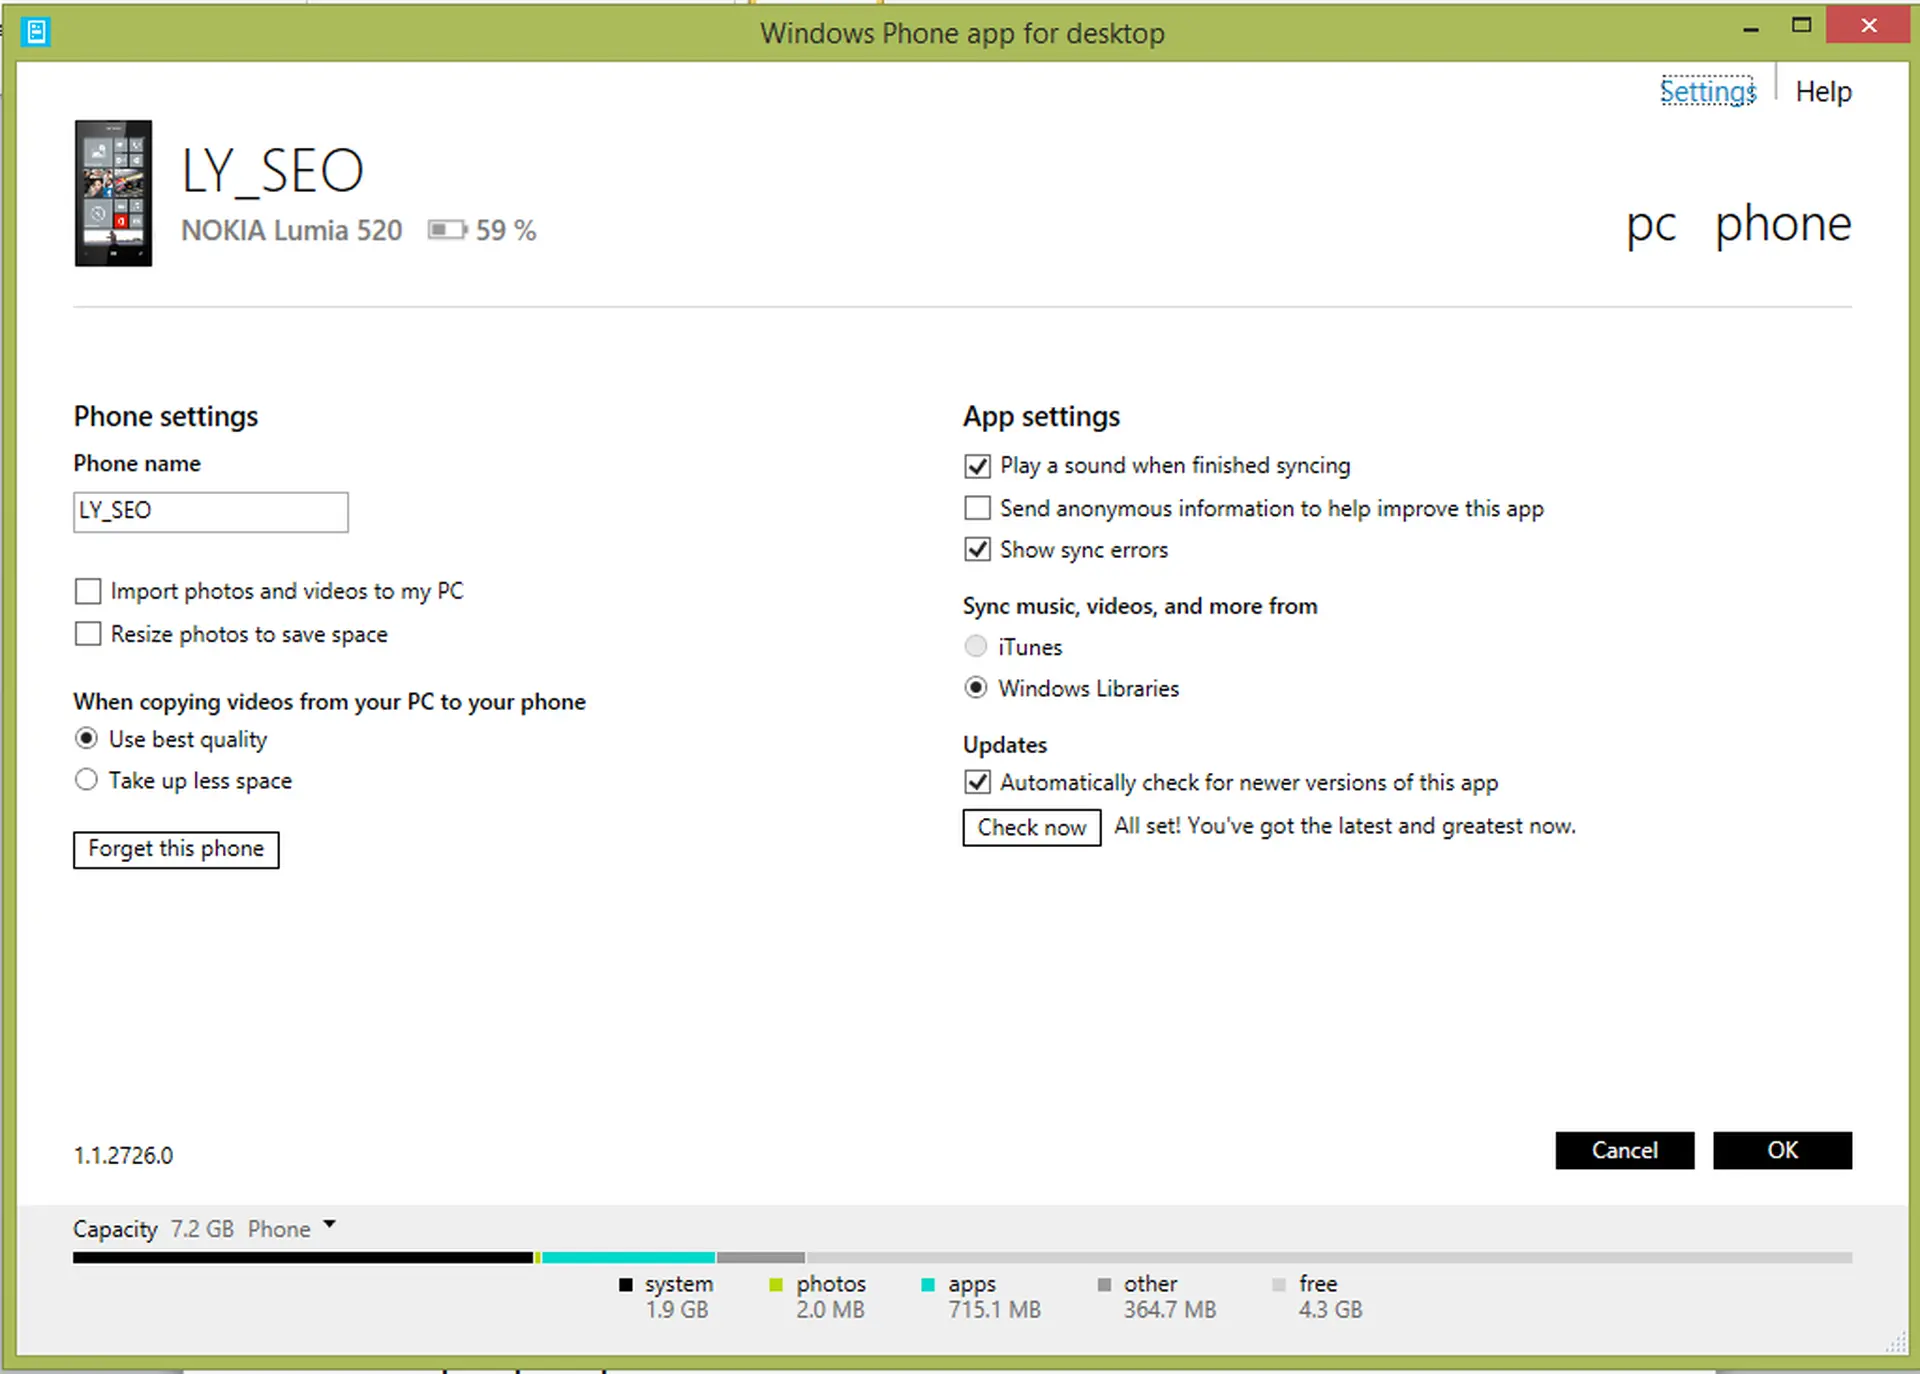Click the photos legend color square
This screenshot has height=1374, width=1920.
776,1285
